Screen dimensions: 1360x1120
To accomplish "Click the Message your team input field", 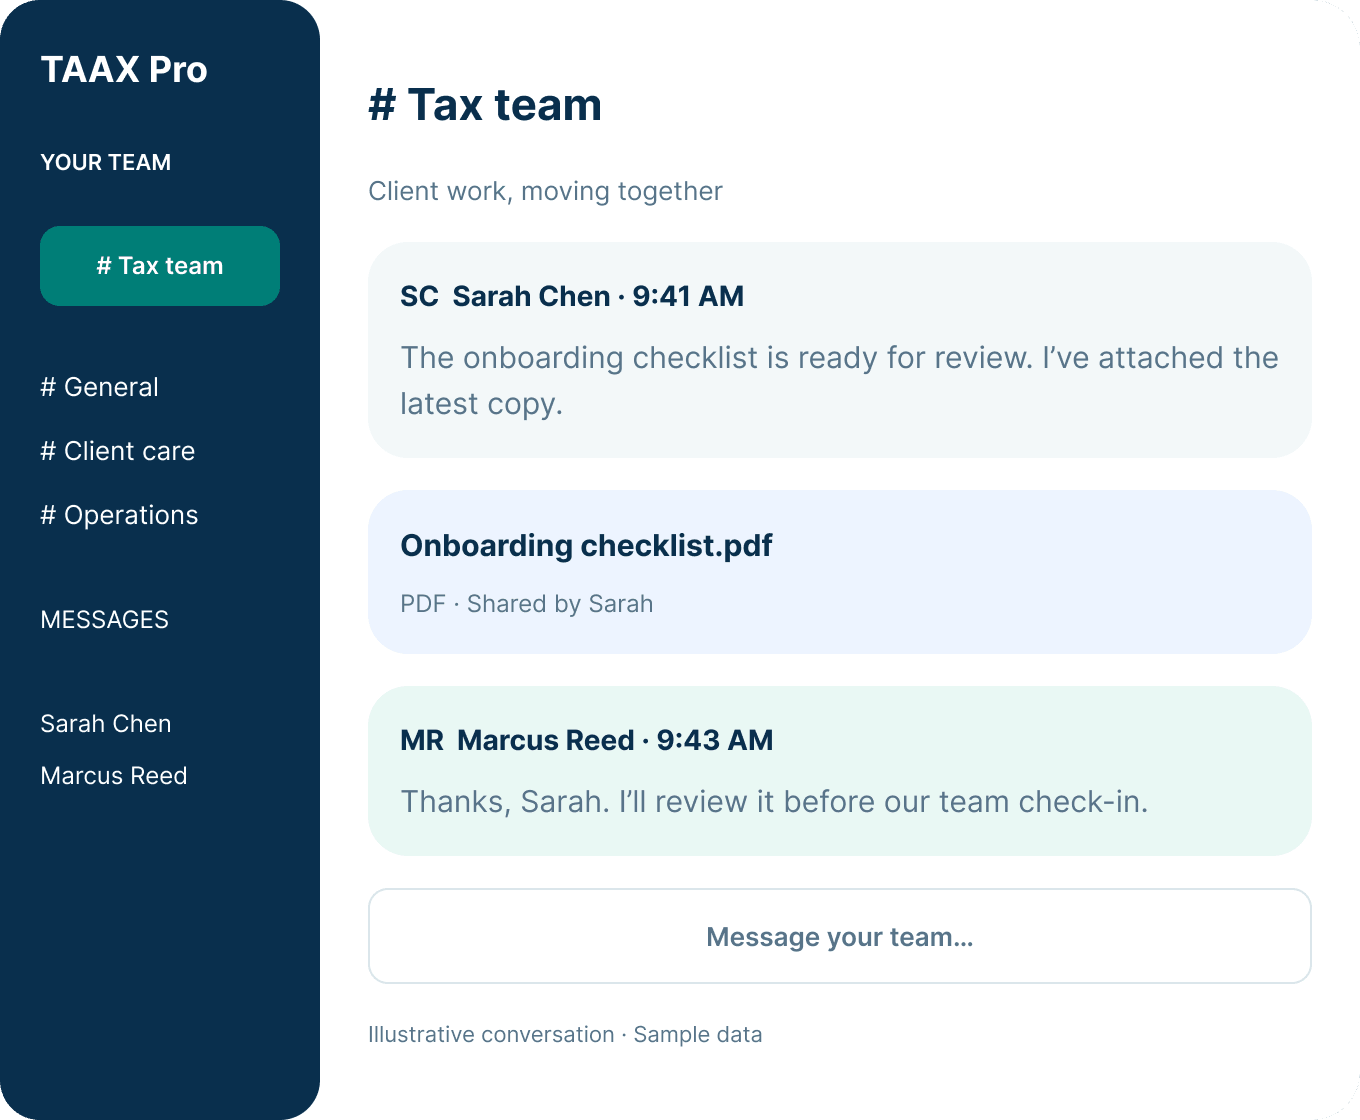I will 840,936.
